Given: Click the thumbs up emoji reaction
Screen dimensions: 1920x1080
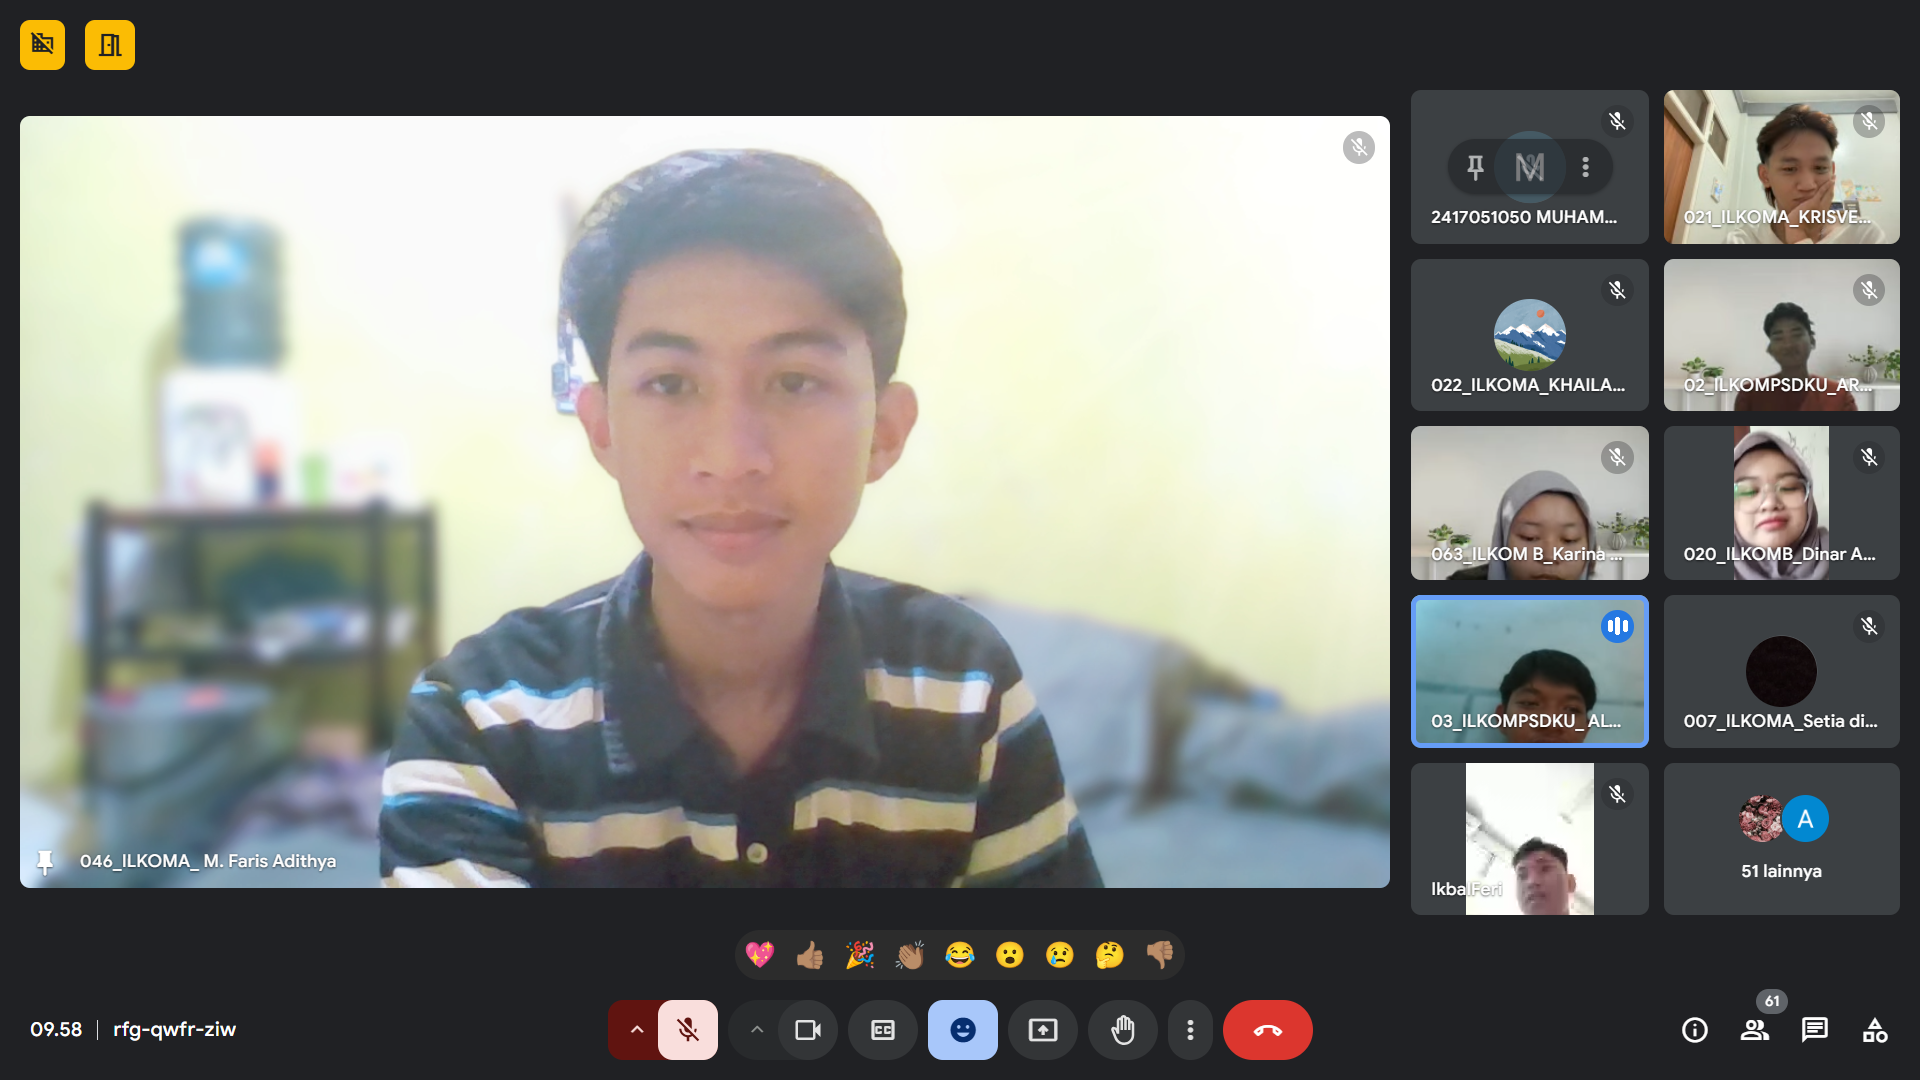Looking at the screenshot, I should click(x=809, y=955).
